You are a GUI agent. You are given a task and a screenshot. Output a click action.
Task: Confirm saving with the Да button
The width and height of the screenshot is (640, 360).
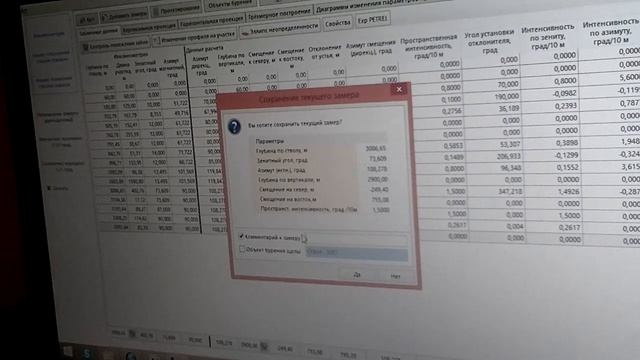(357, 275)
